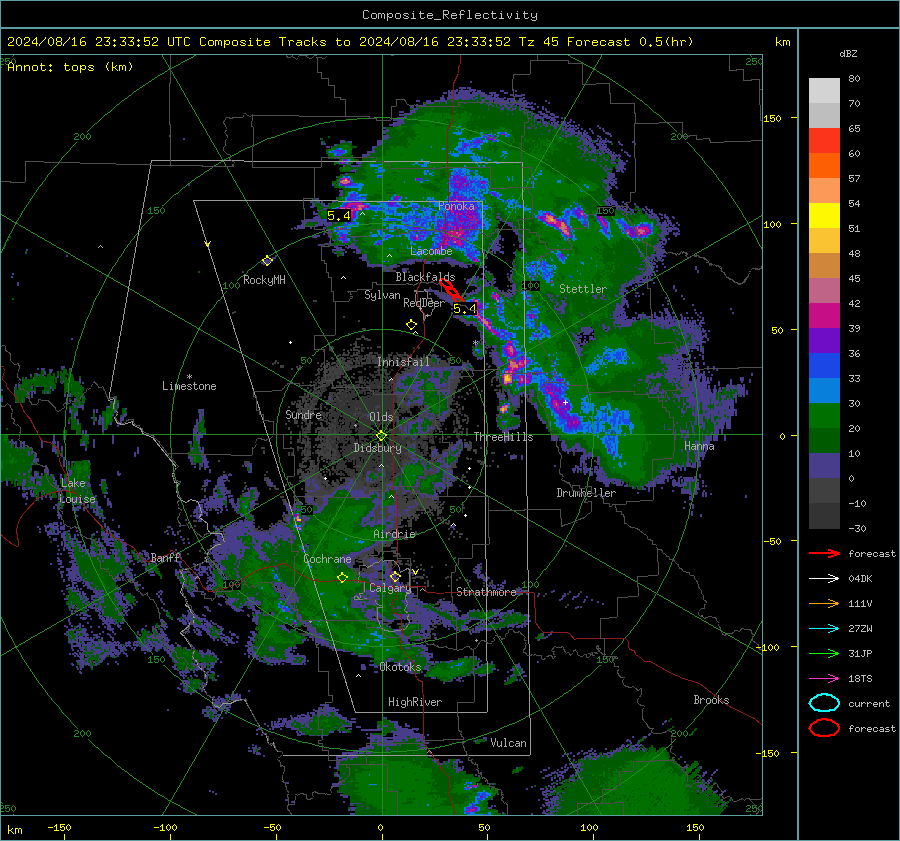Image resolution: width=900 pixels, height=841 pixels.
Task: Click the Sundre town label
Action: click(304, 414)
